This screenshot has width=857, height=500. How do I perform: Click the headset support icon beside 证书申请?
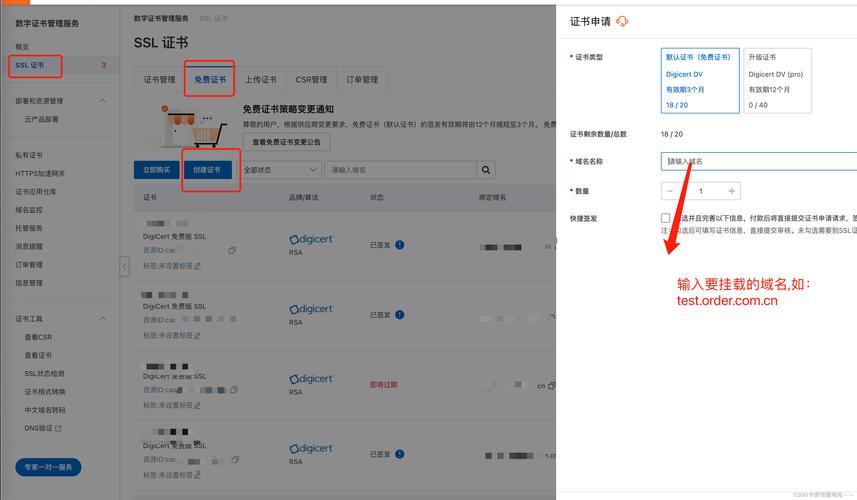pyautogui.click(x=622, y=21)
